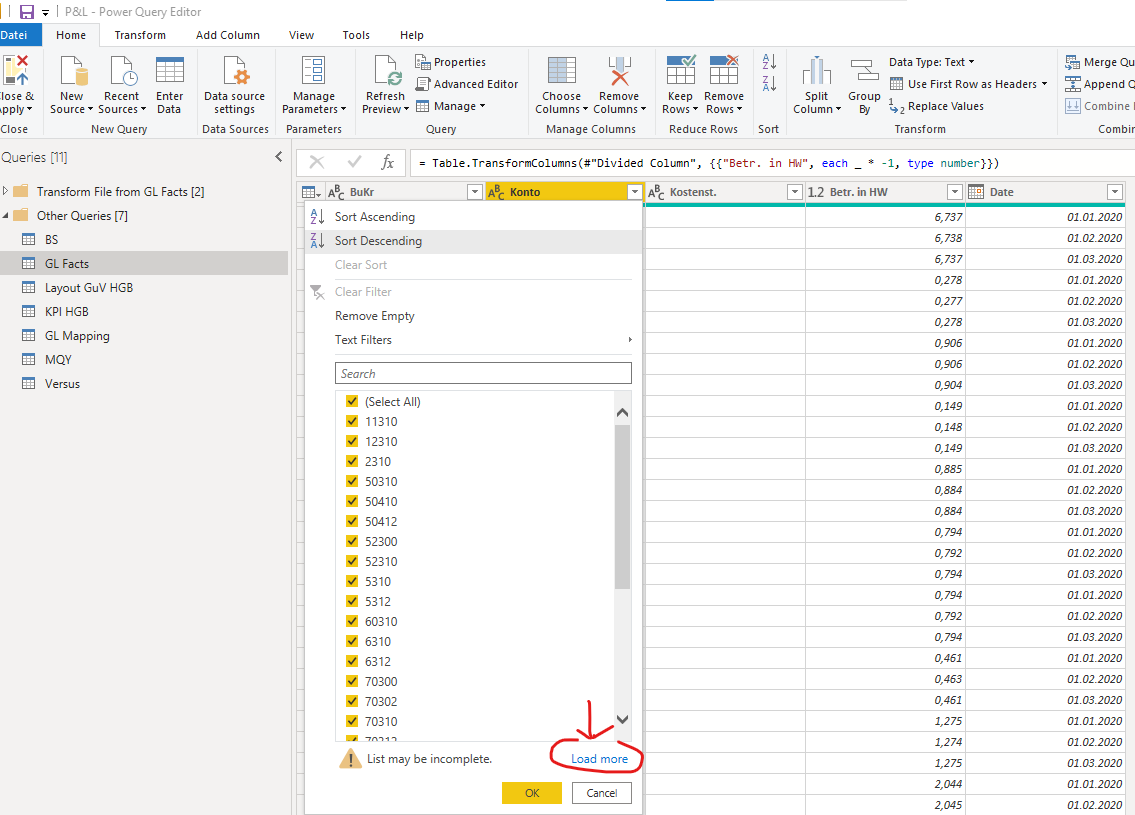Toggle the (Select All) checkbox

coord(352,401)
